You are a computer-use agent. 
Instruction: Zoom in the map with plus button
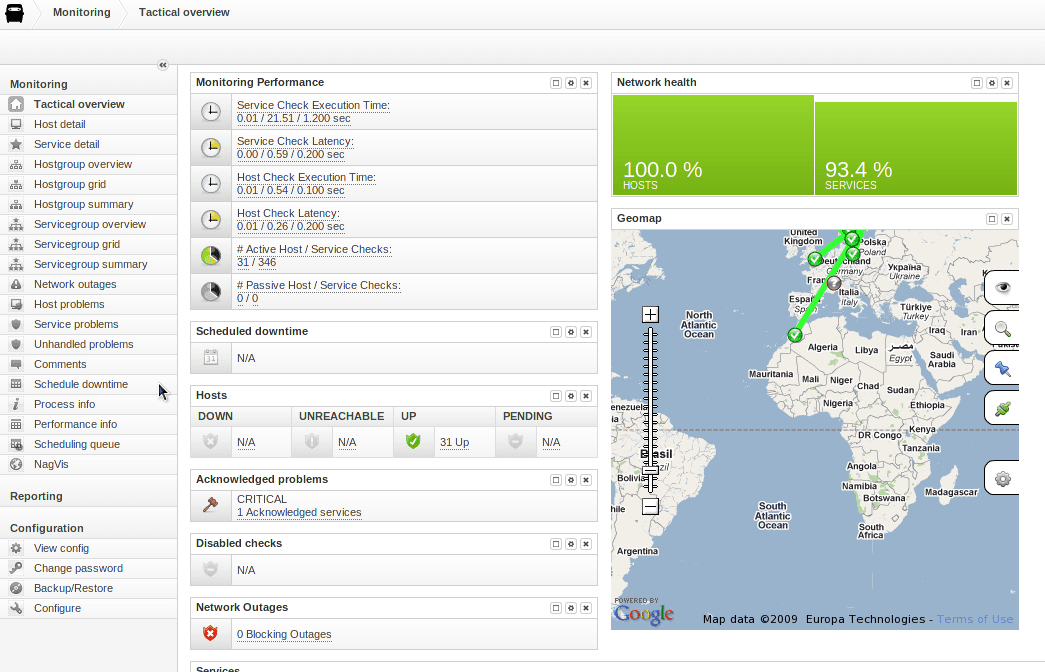tap(650, 314)
